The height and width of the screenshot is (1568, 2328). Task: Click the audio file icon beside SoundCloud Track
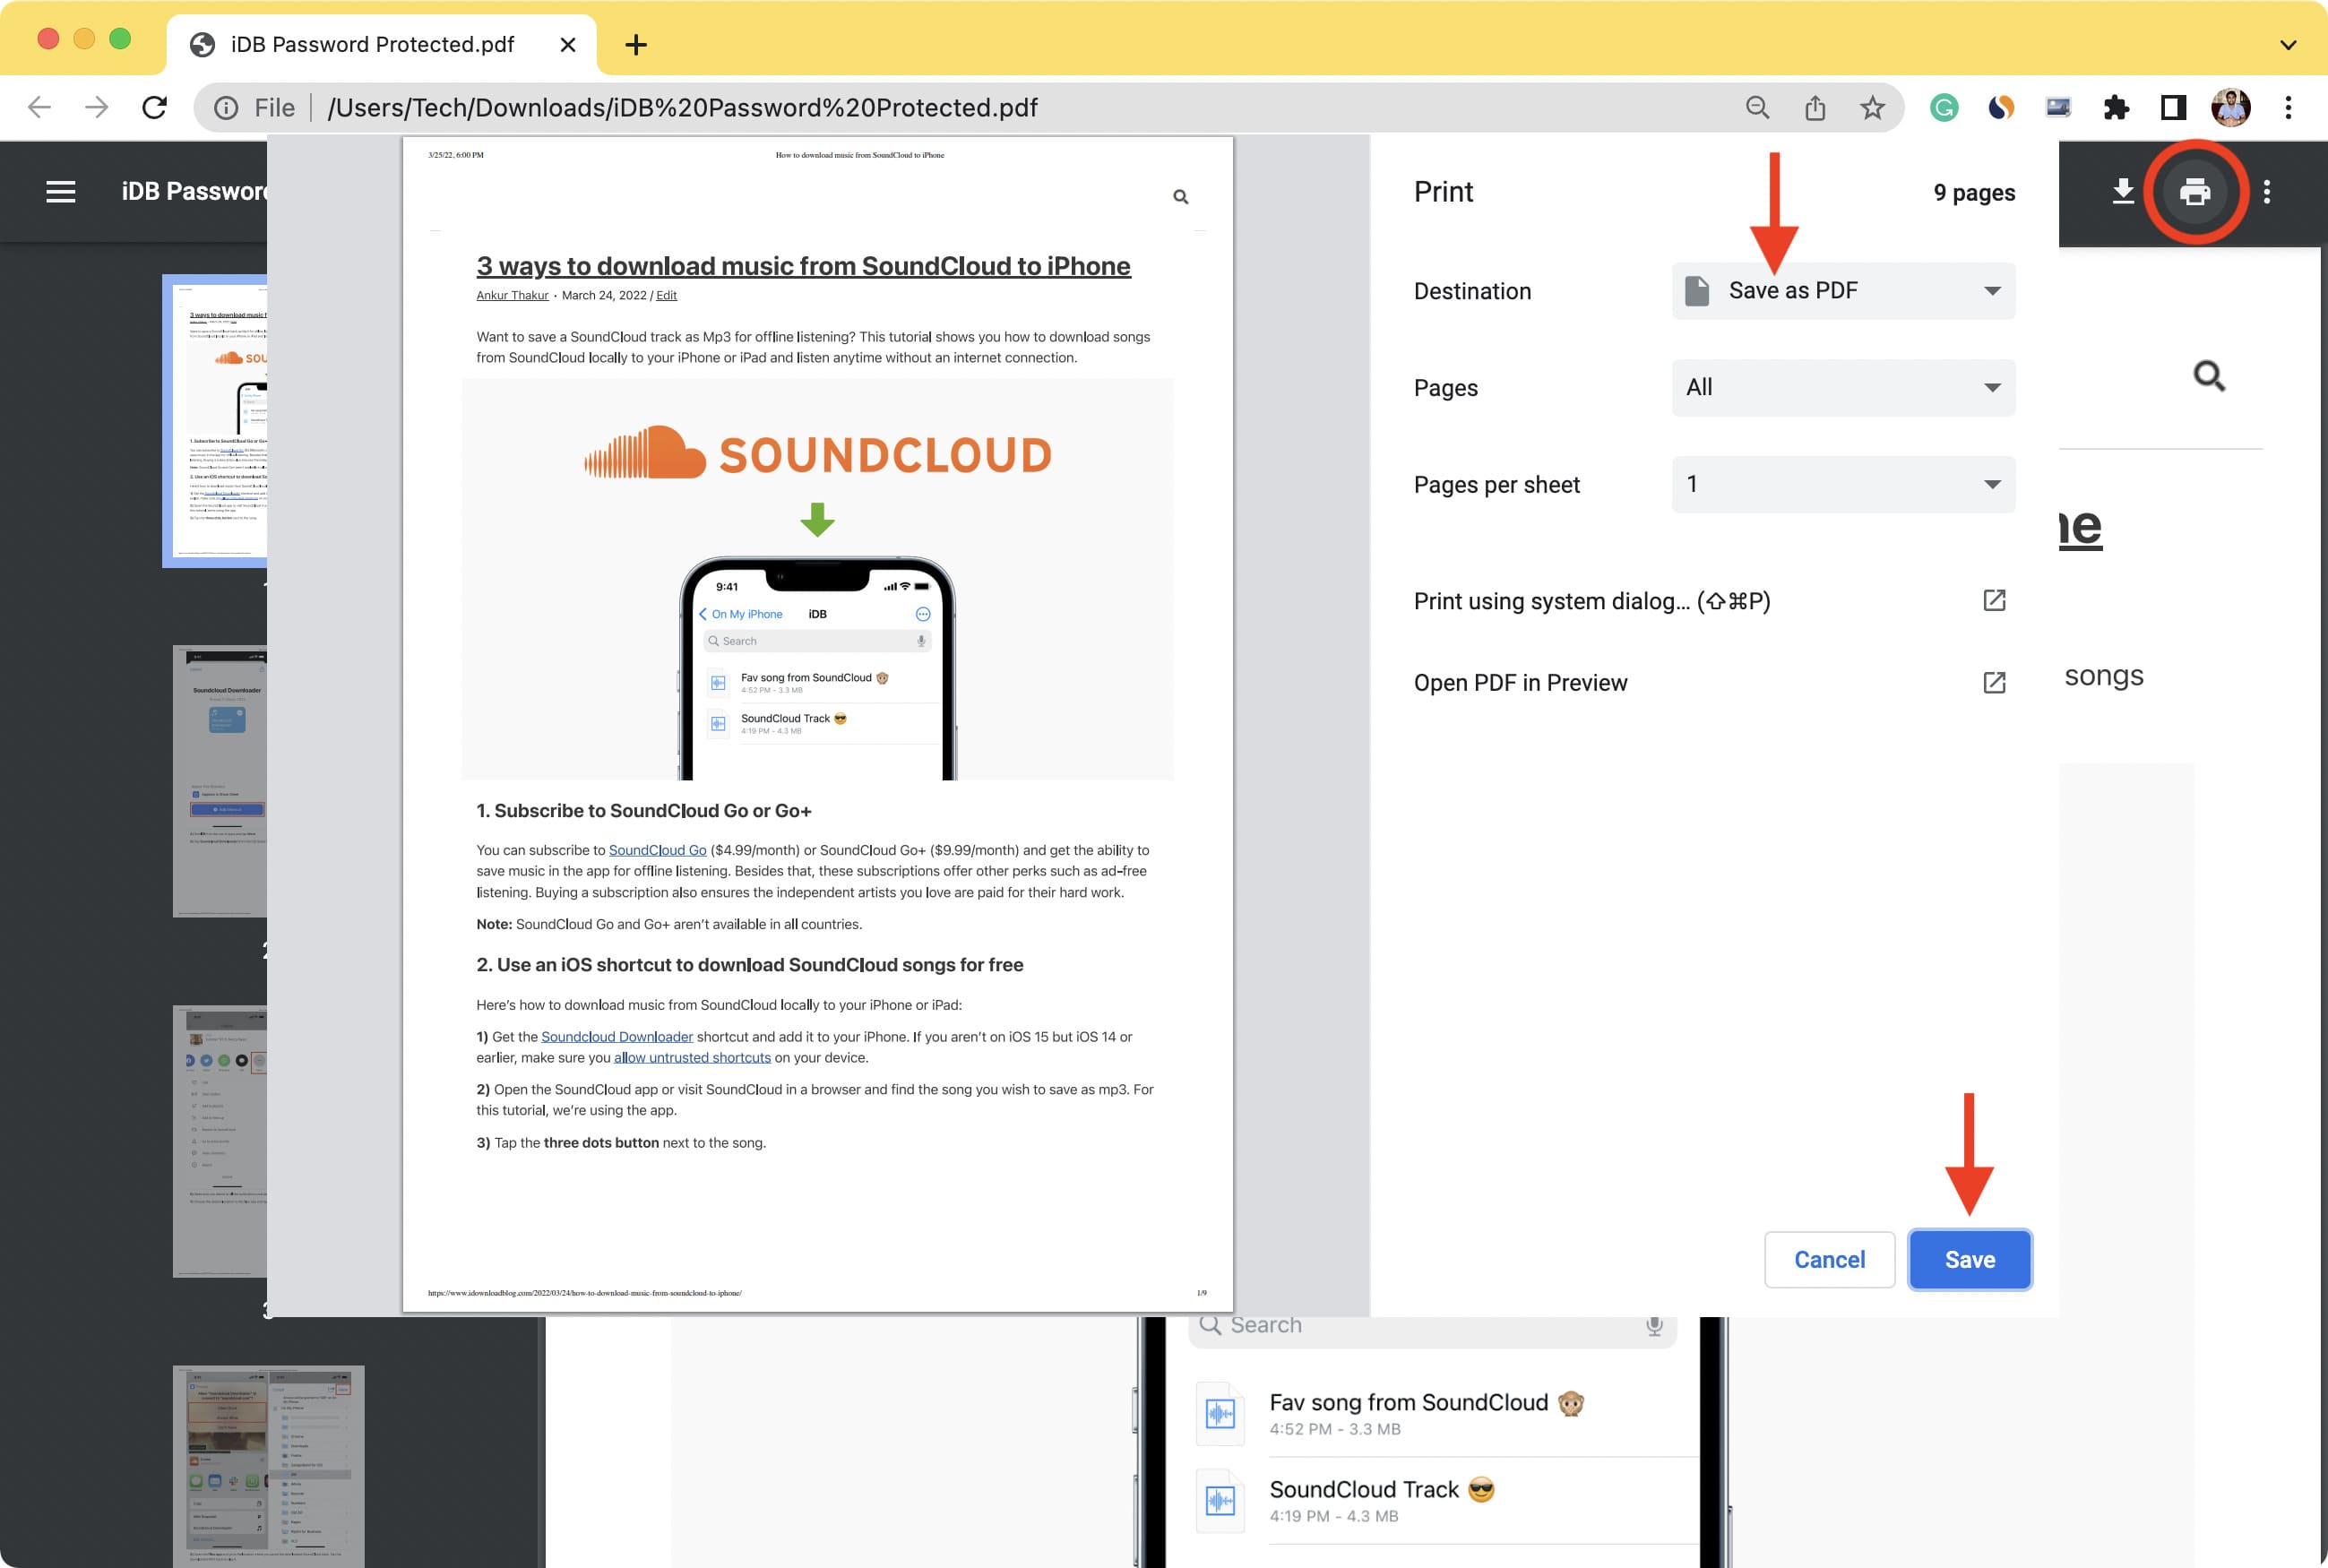pyautogui.click(x=1219, y=1501)
